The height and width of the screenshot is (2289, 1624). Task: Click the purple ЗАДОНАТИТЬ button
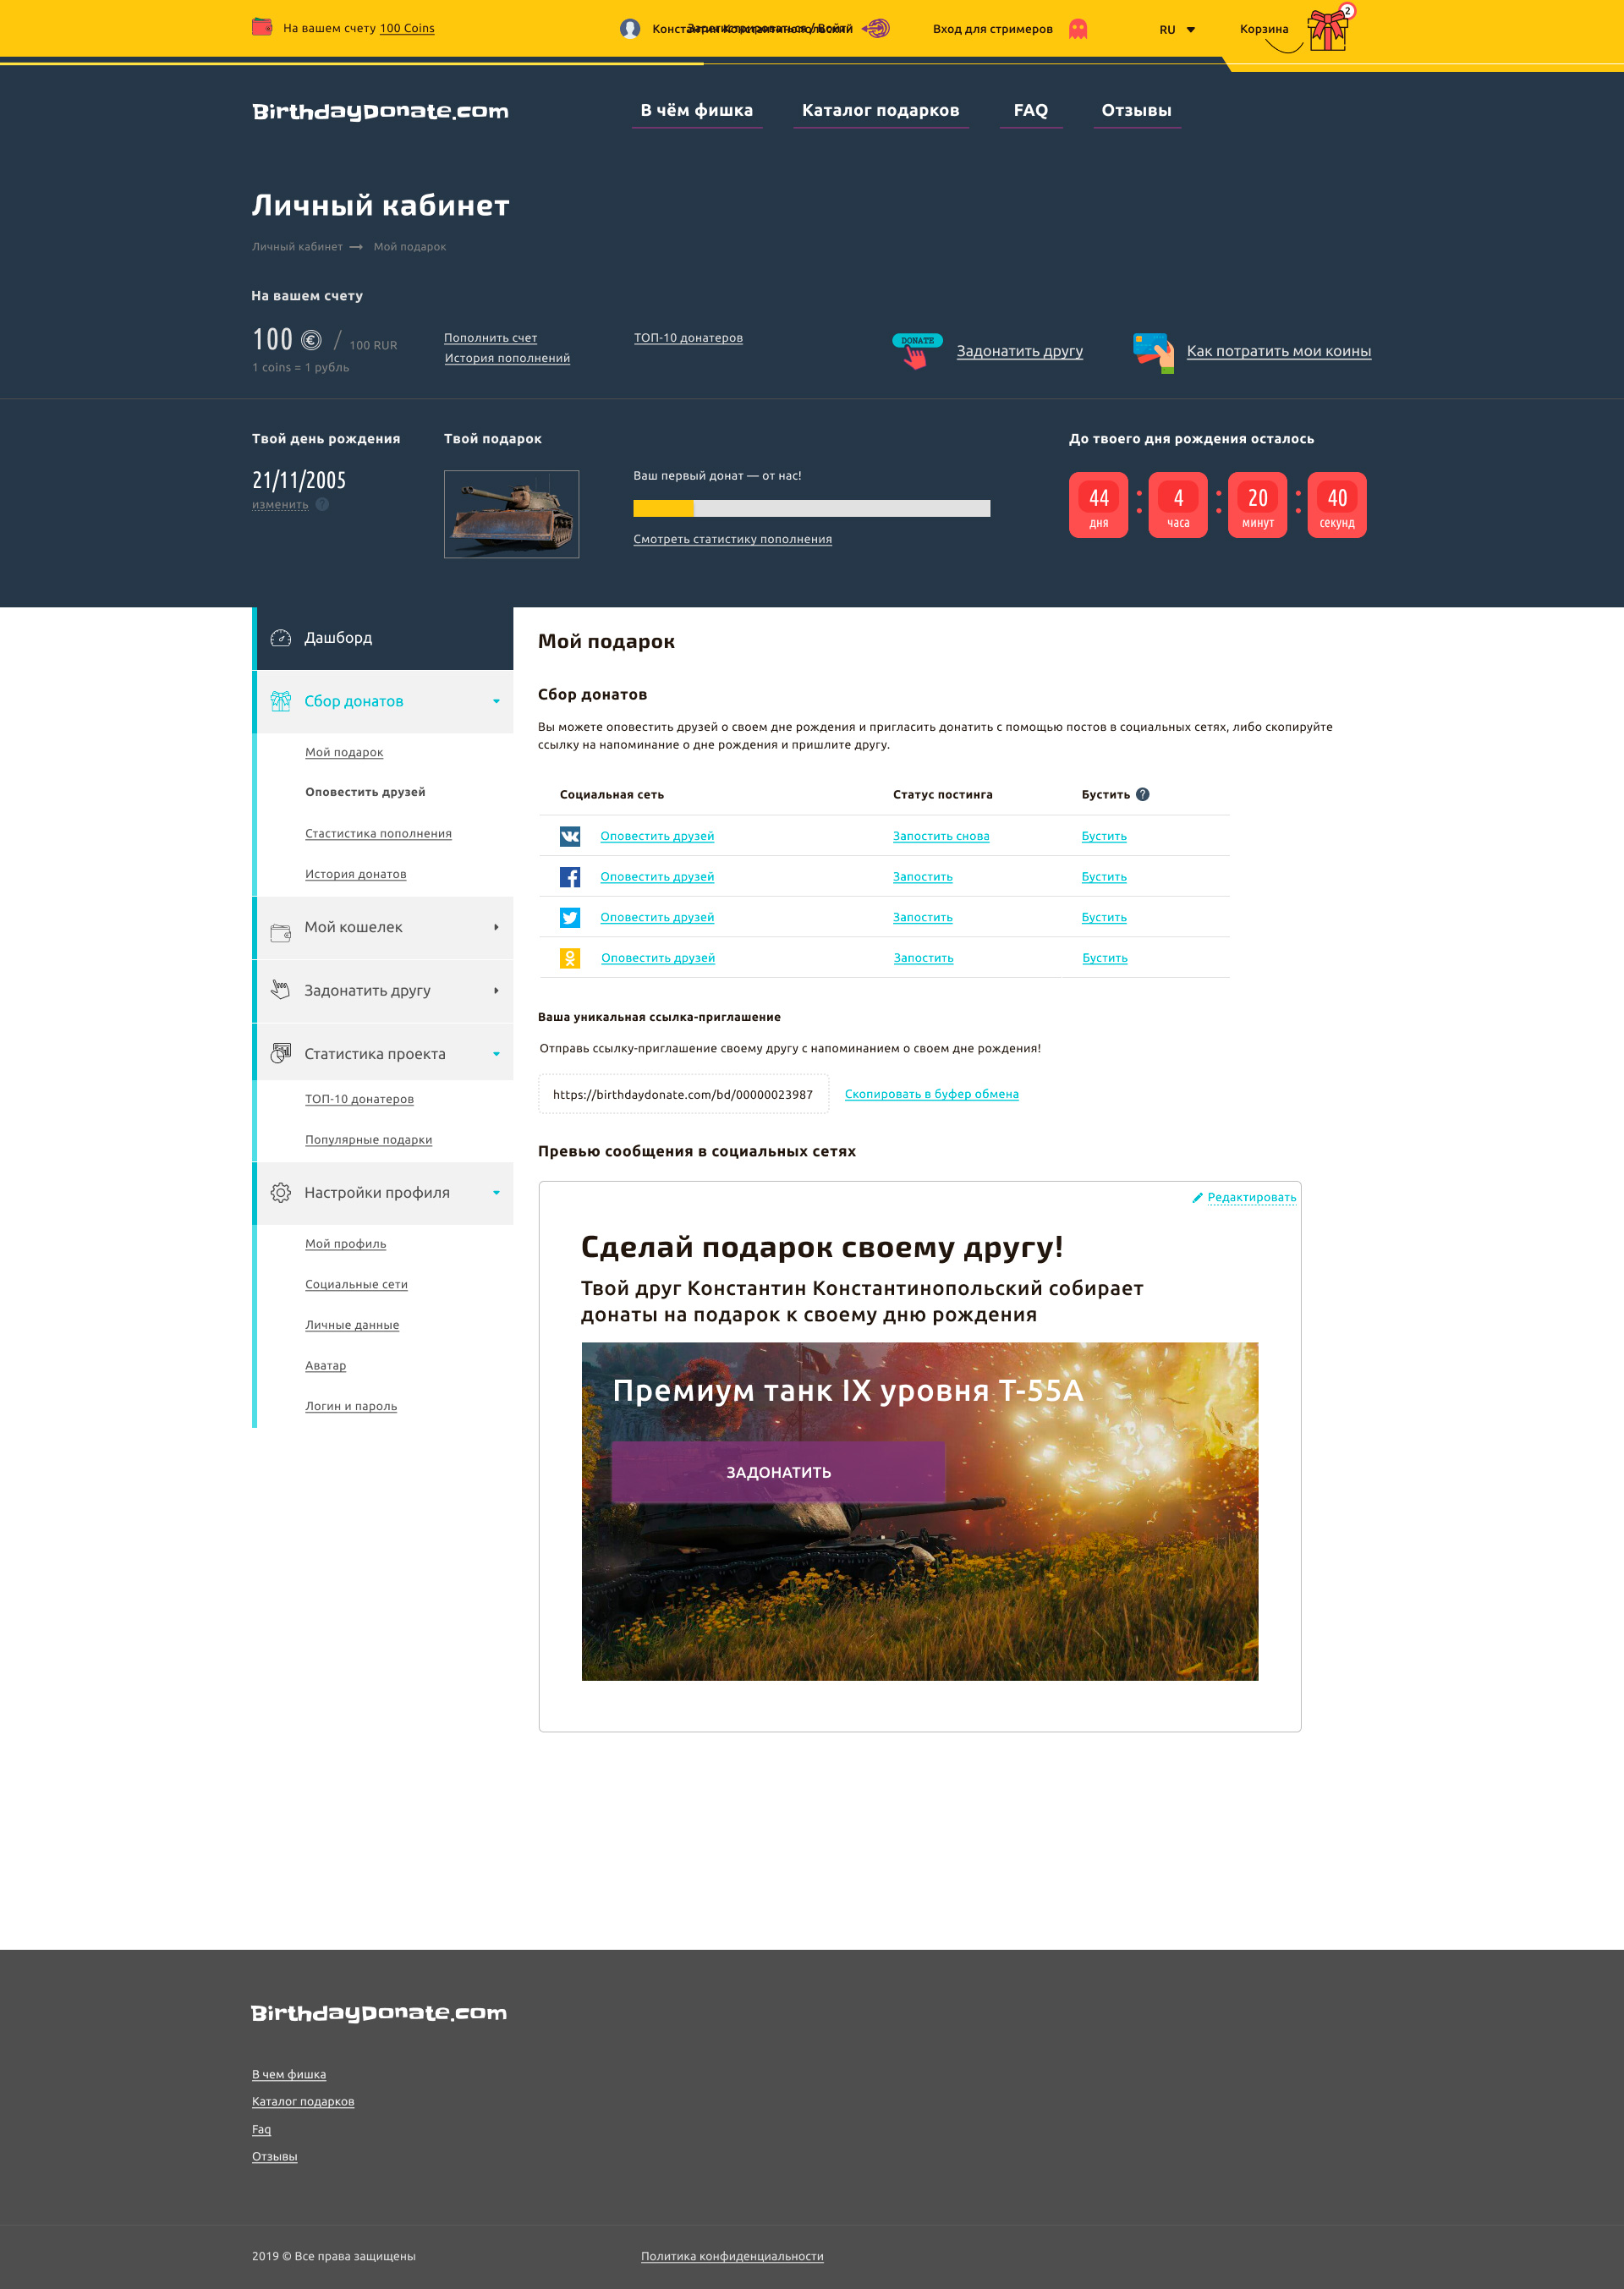coord(778,1472)
